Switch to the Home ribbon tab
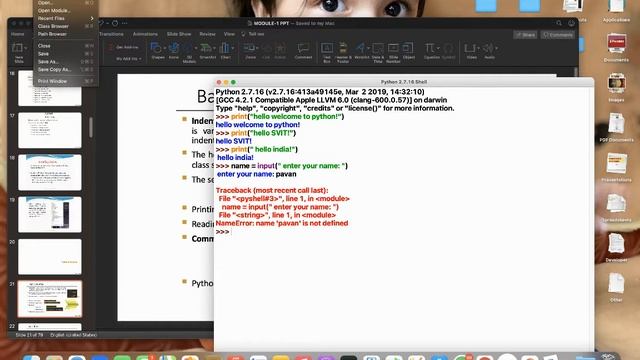Image resolution: width=640 pixels, height=360 pixels. coord(18,34)
